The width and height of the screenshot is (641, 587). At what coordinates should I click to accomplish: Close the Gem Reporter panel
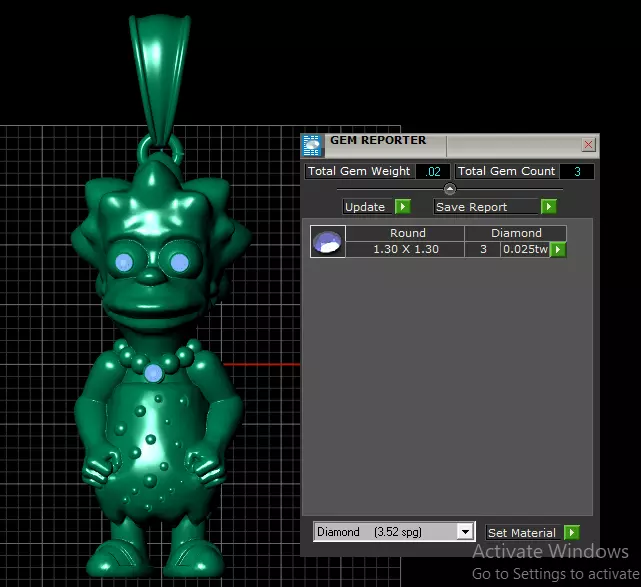tap(588, 144)
